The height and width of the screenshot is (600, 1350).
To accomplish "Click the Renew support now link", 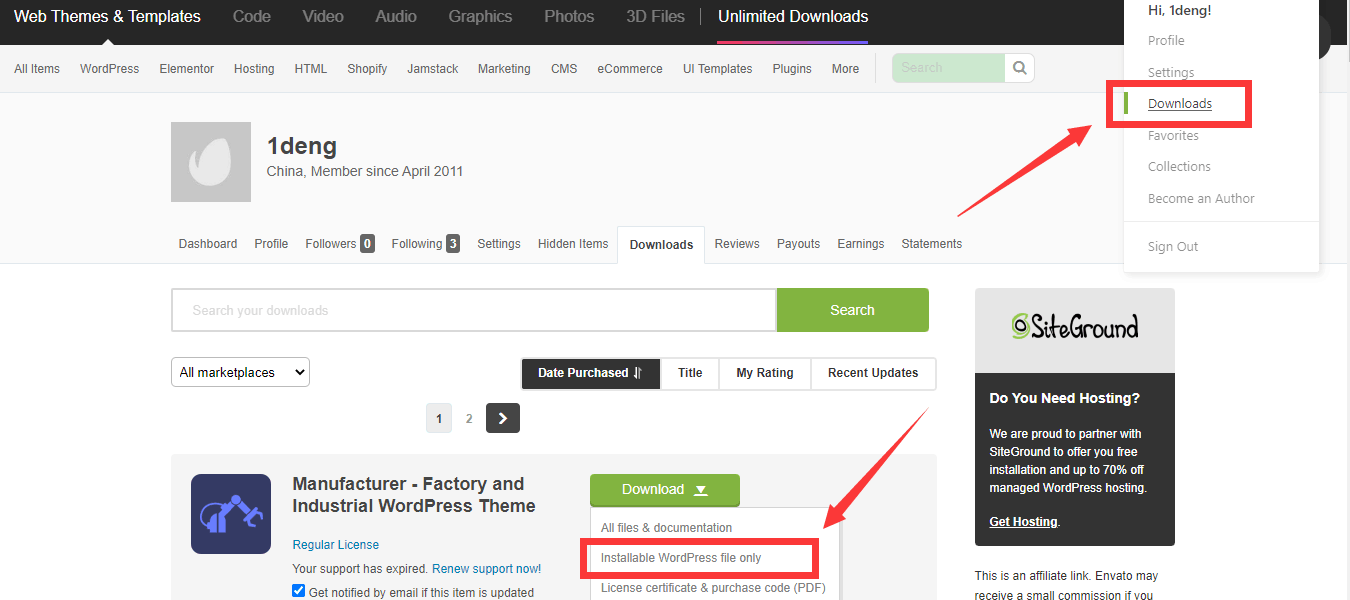I will click(486, 569).
